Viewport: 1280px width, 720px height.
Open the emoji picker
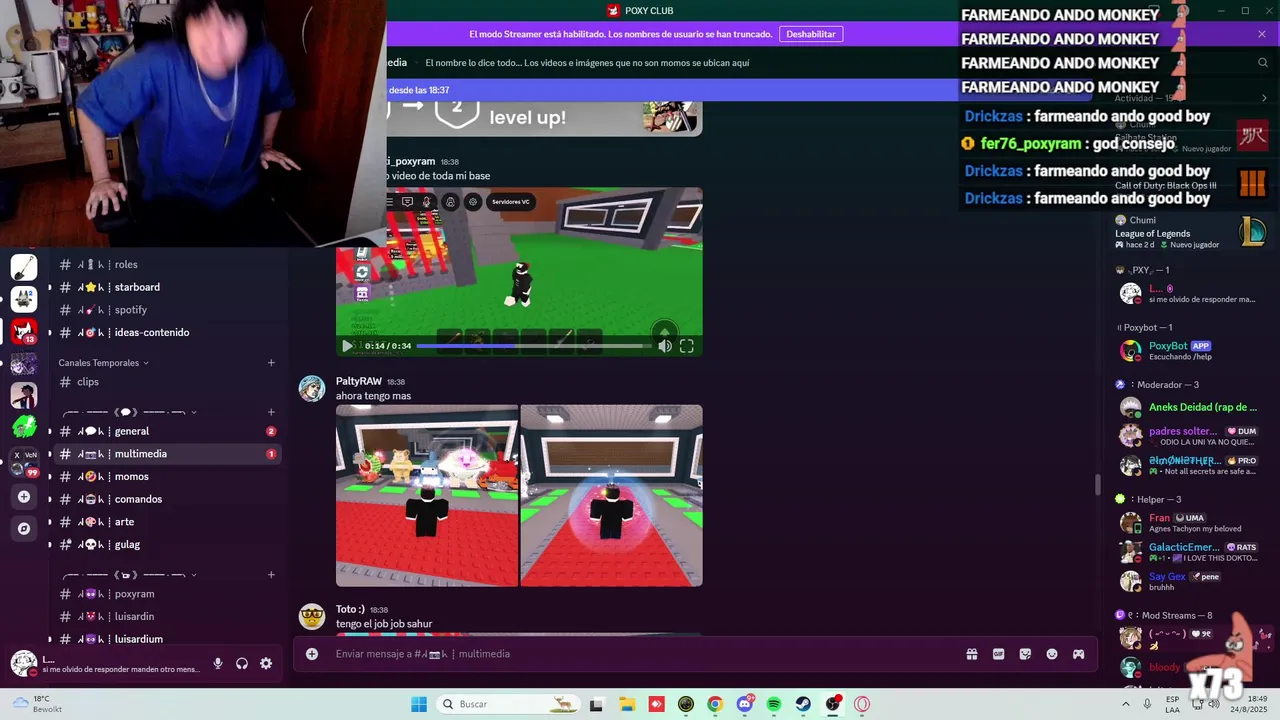(x=1052, y=654)
